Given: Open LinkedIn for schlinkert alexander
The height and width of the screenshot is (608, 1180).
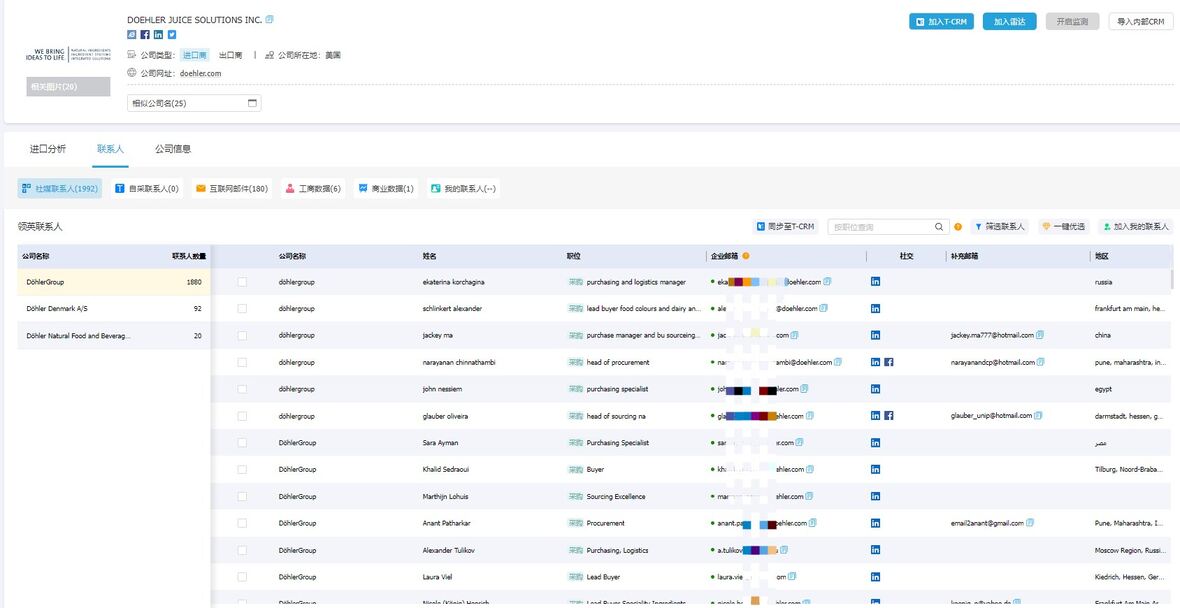Looking at the screenshot, I should [875, 309].
